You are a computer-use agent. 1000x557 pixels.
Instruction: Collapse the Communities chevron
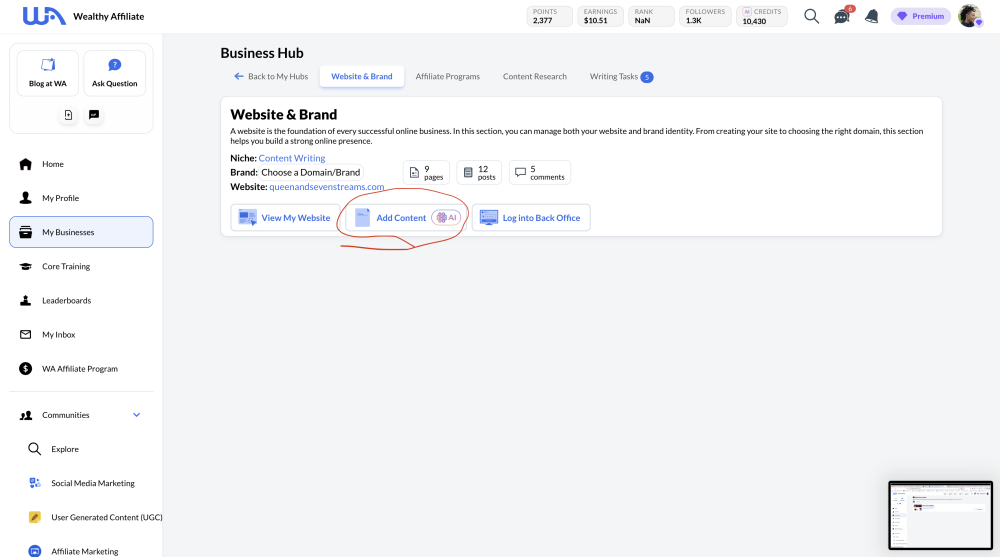[136, 415]
